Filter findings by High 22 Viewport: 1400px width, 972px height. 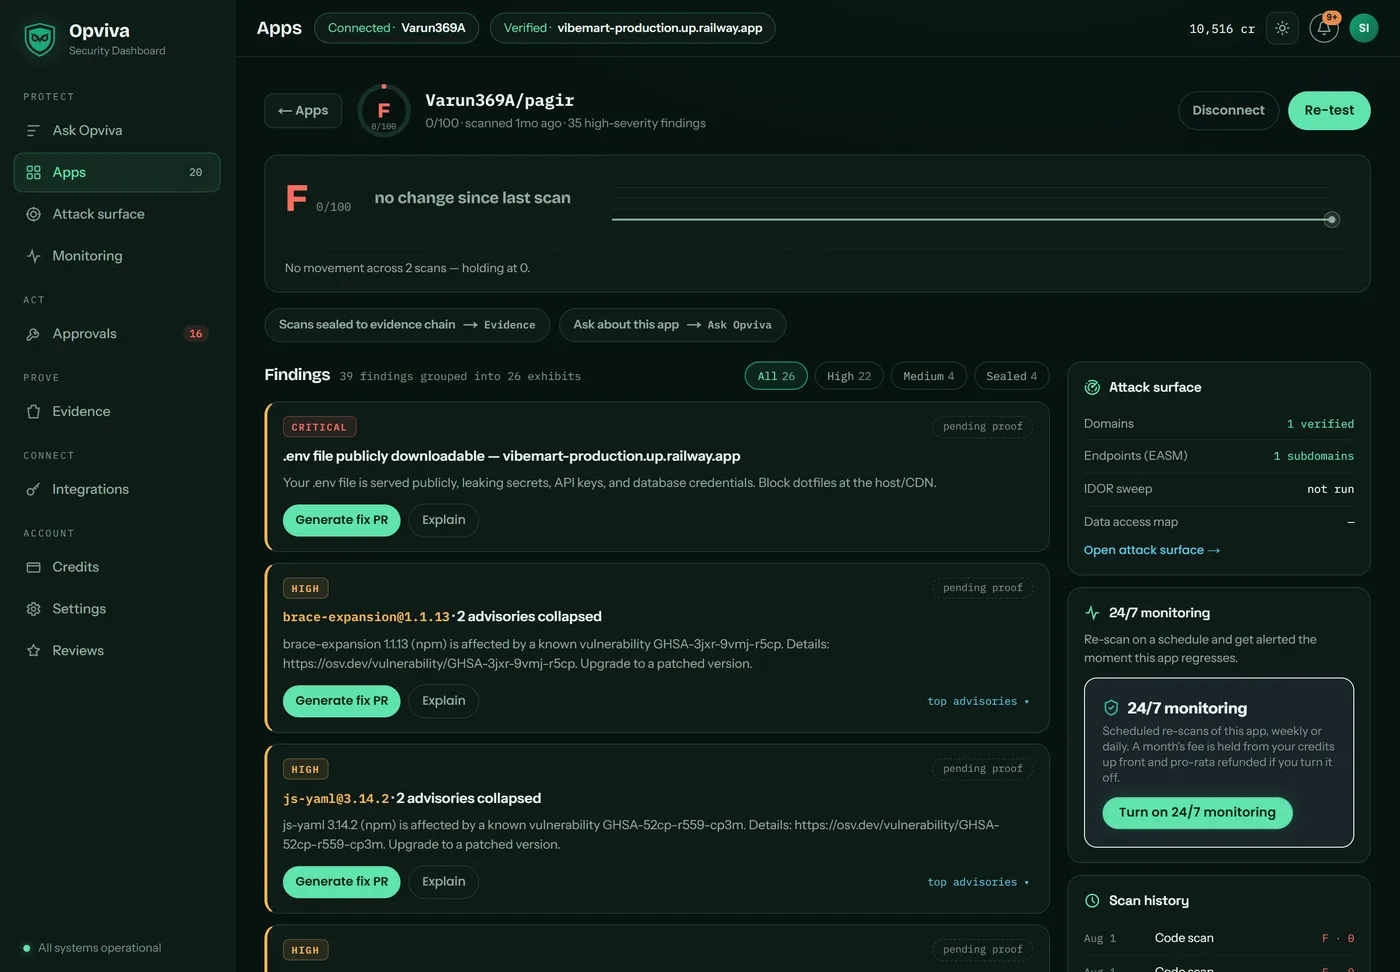tap(849, 376)
